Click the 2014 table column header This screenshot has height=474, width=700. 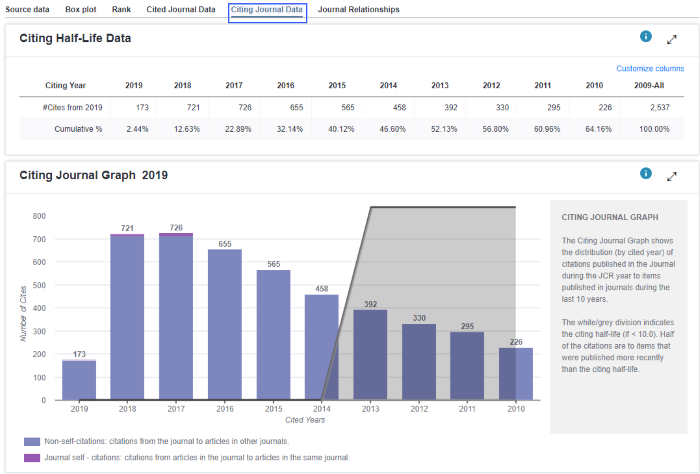point(388,85)
